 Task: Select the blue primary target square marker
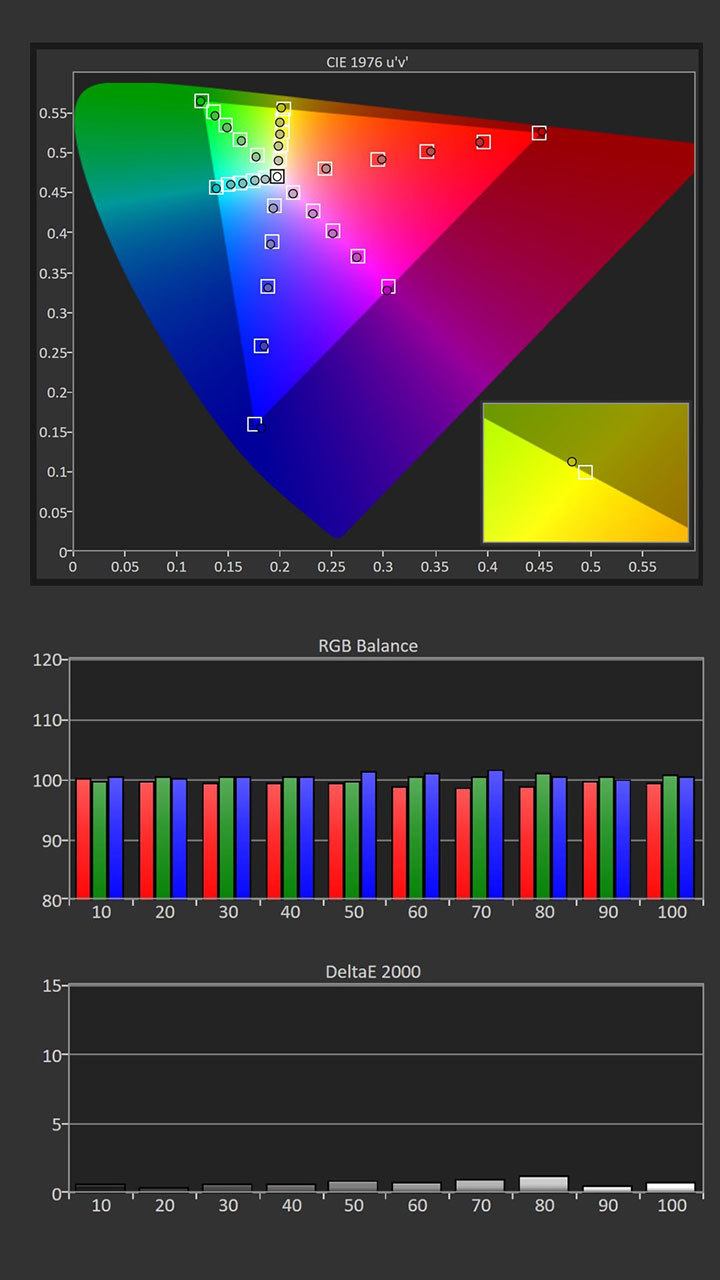point(254,424)
